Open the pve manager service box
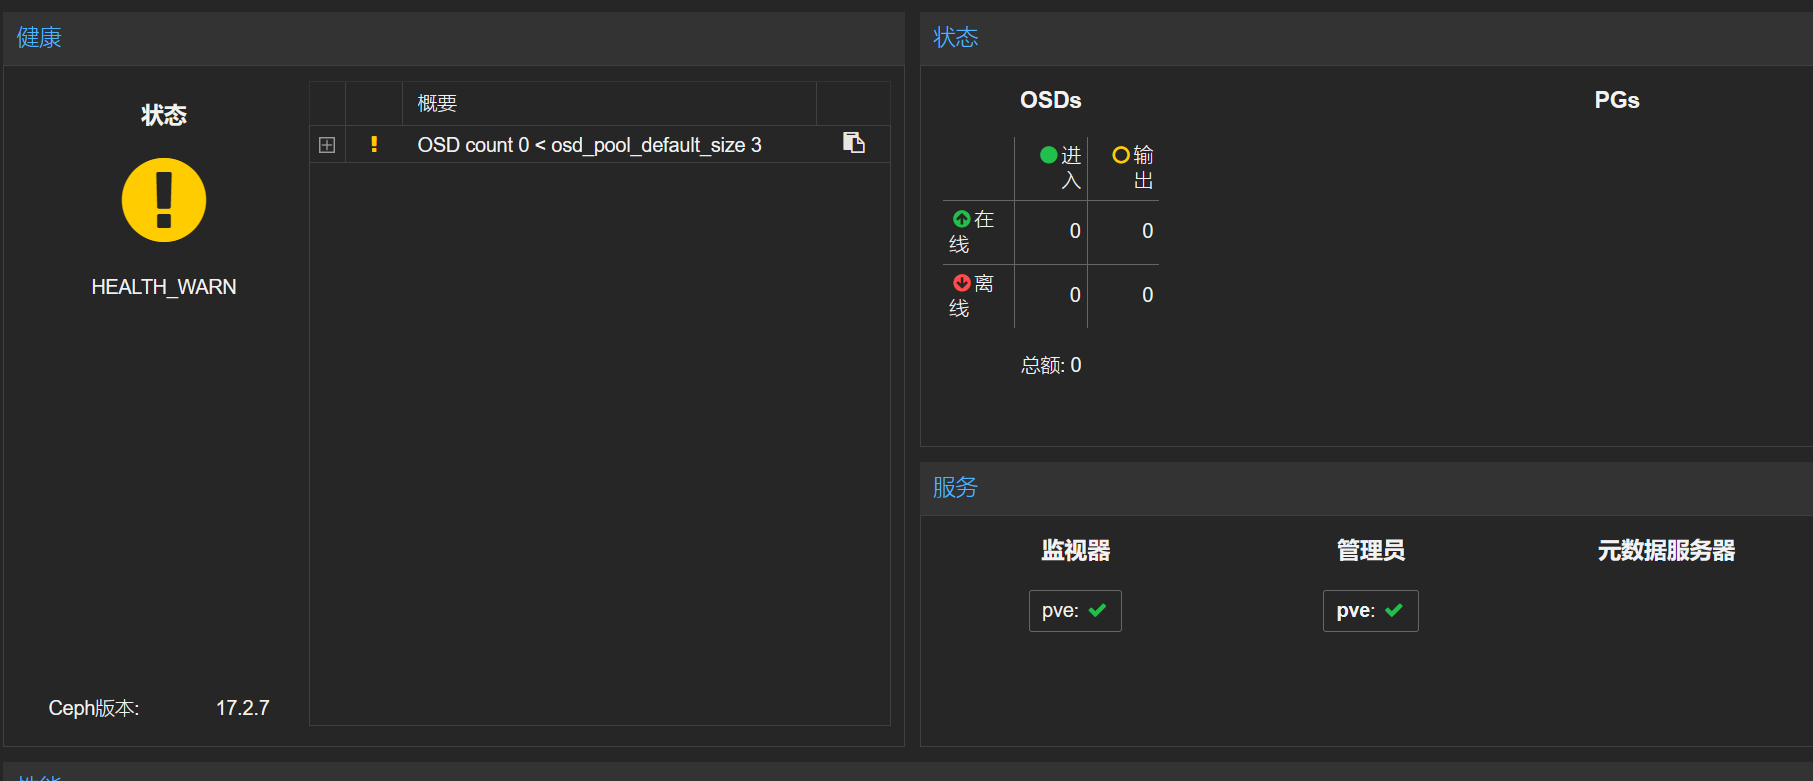 (1371, 611)
